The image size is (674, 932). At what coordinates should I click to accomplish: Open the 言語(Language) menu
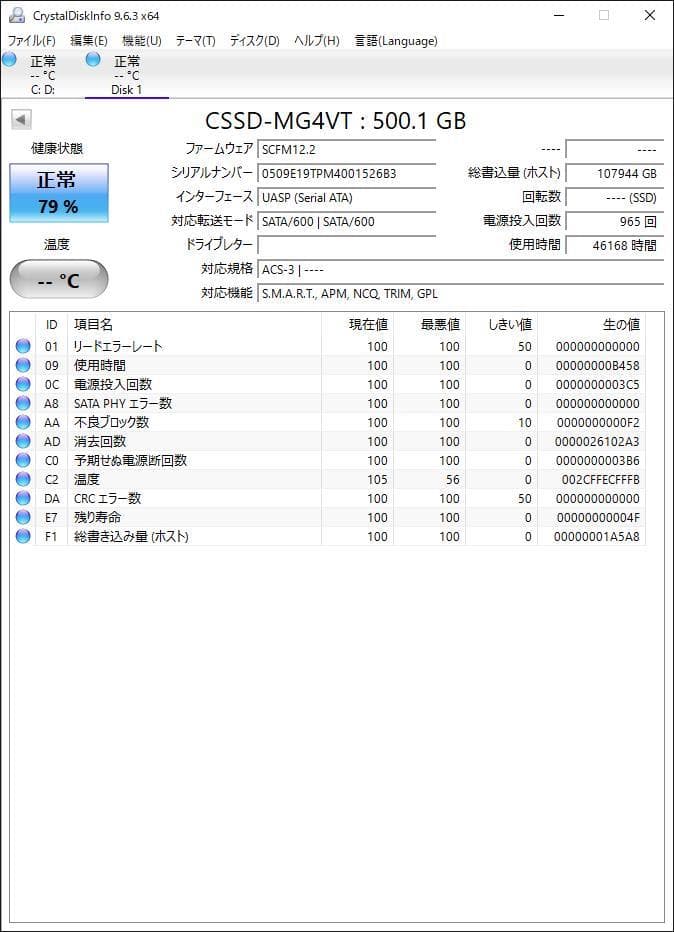(x=396, y=41)
